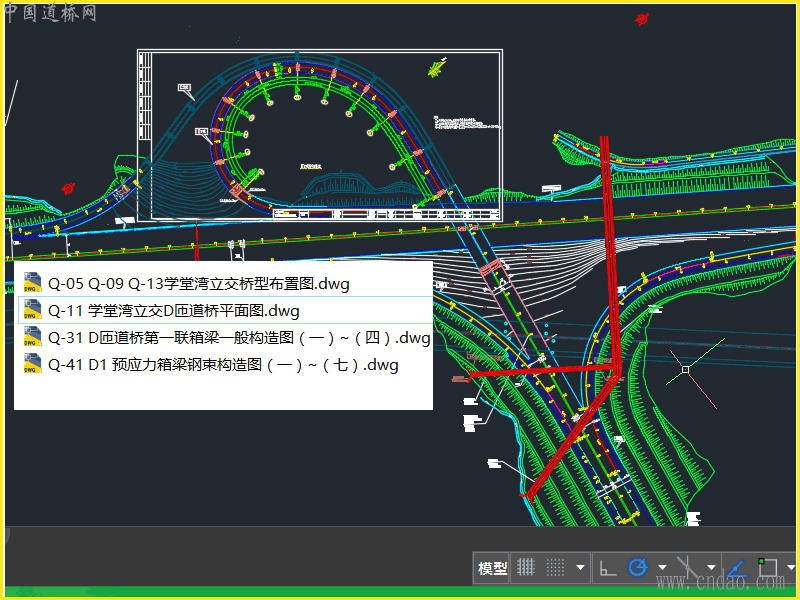Viewport: 800px width, 600px height.
Task: Open the object snap settings dropdown
Action: pyautogui.click(x=791, y=567)
